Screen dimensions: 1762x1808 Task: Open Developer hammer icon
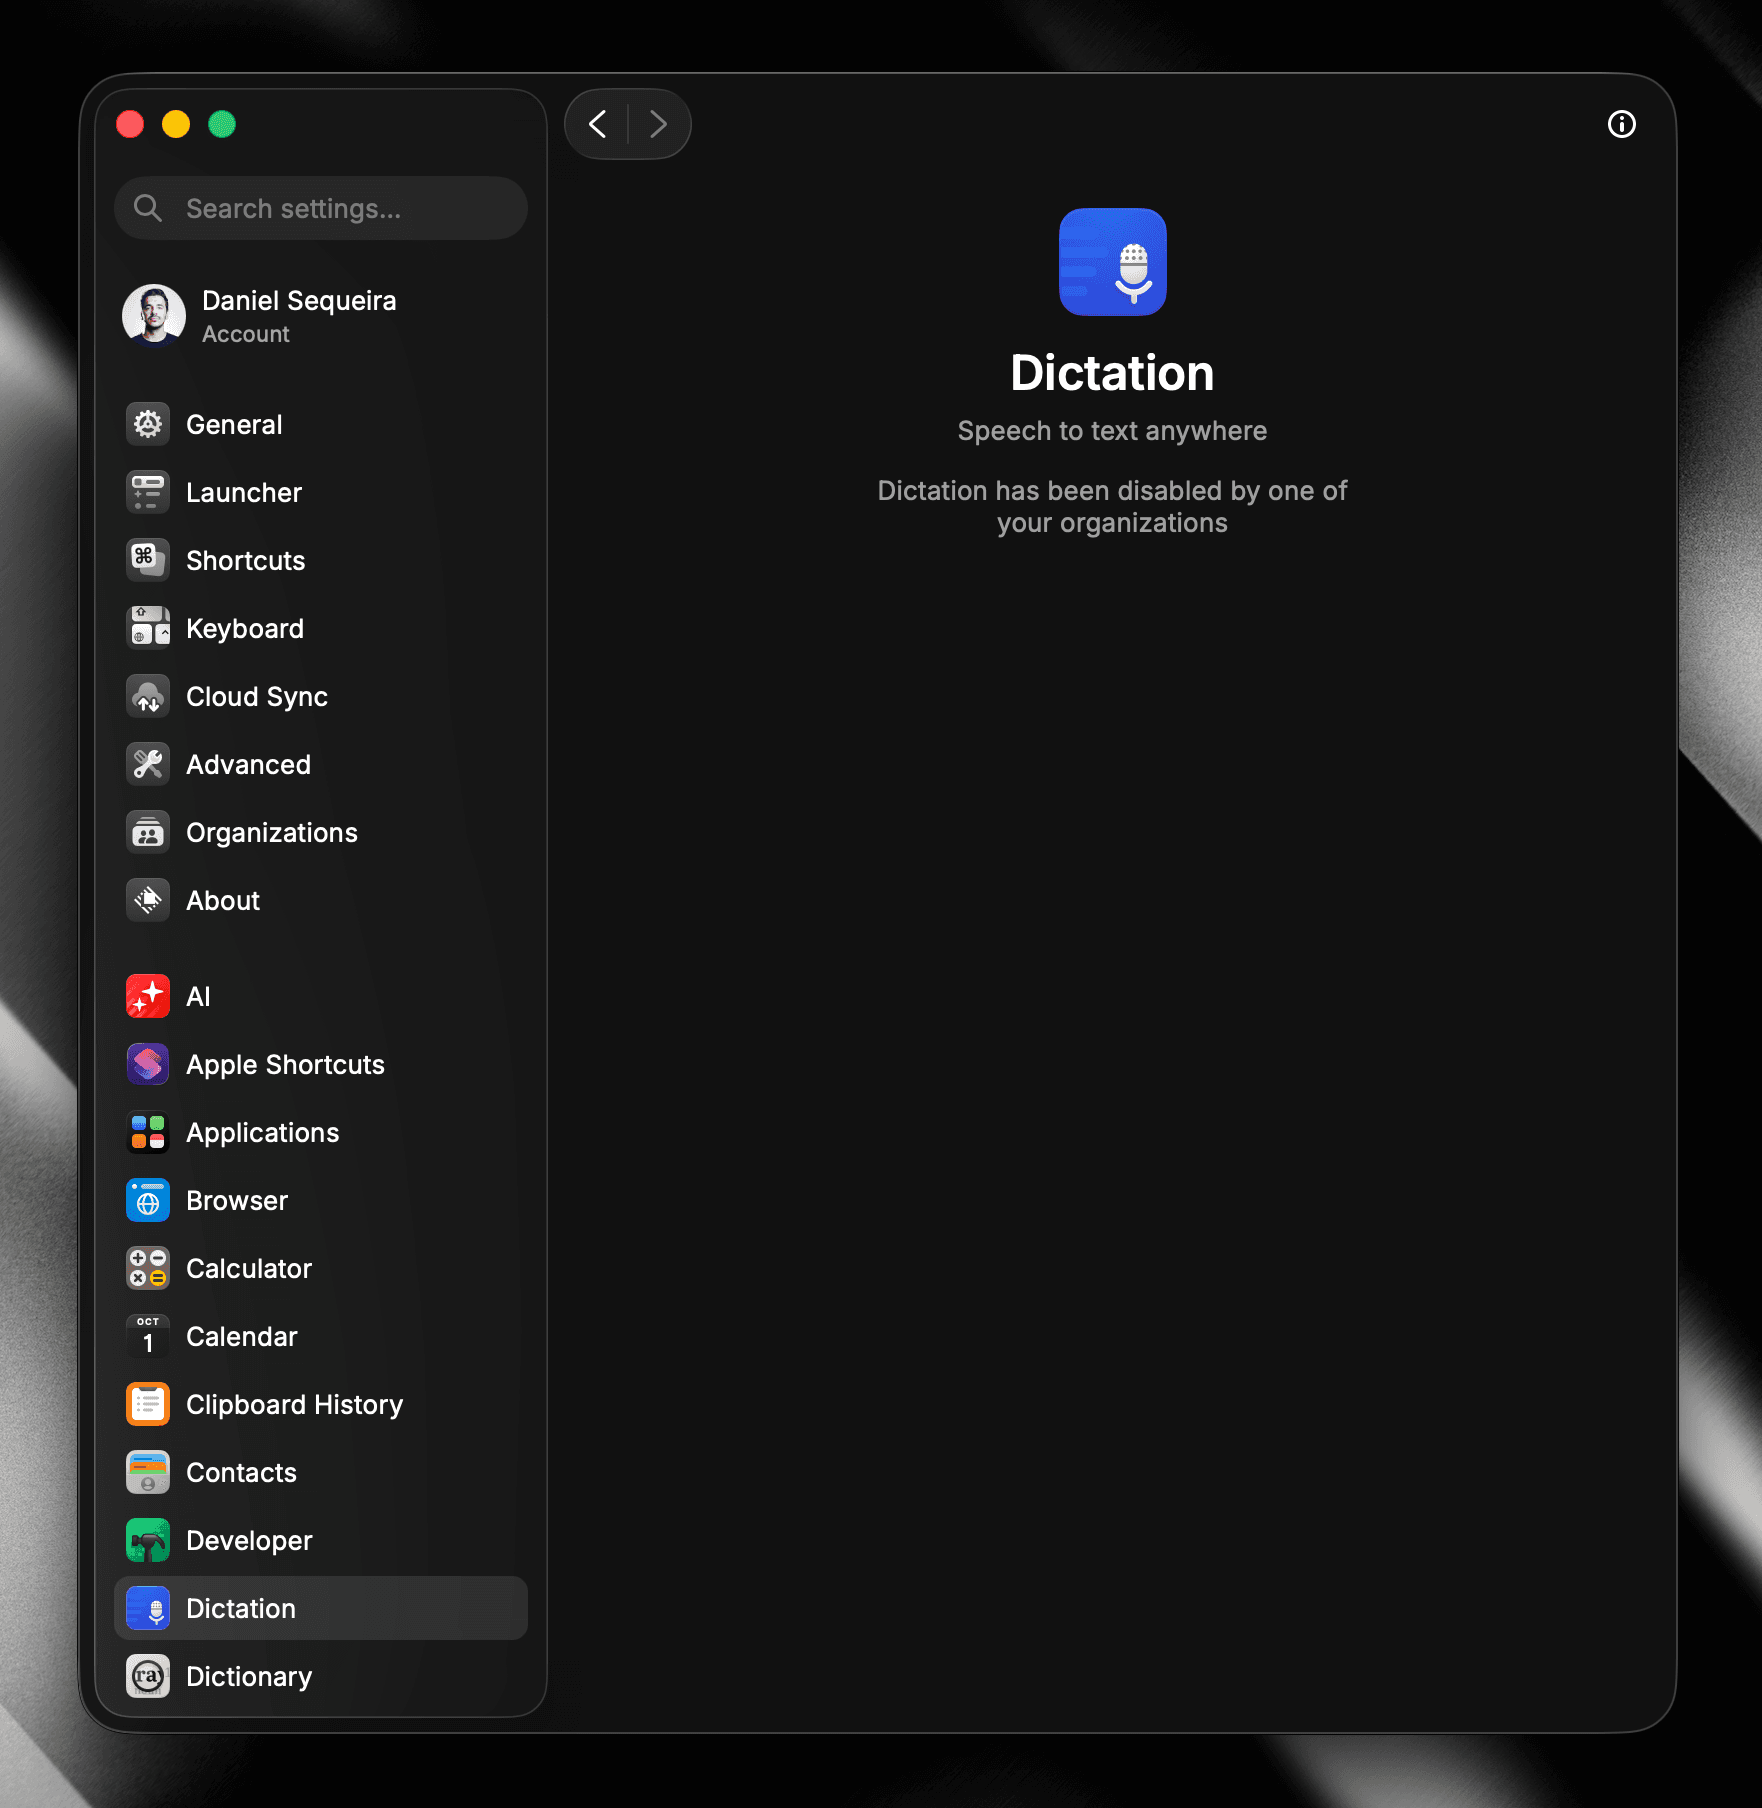click(x=148, y=1541)
